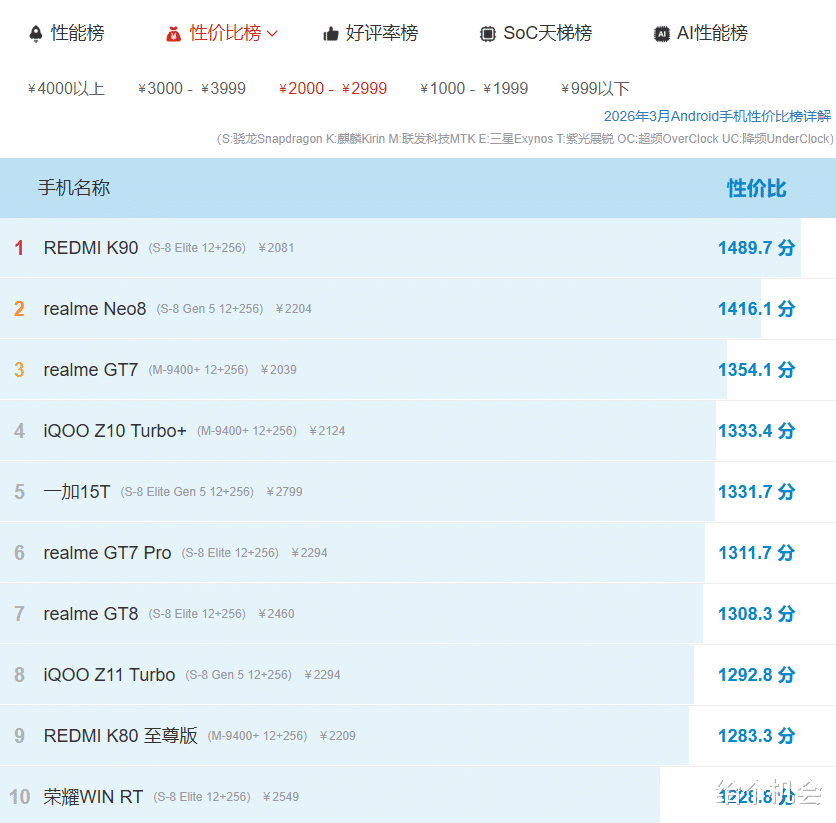Open the realme Neo8 entry

[95, 309]
